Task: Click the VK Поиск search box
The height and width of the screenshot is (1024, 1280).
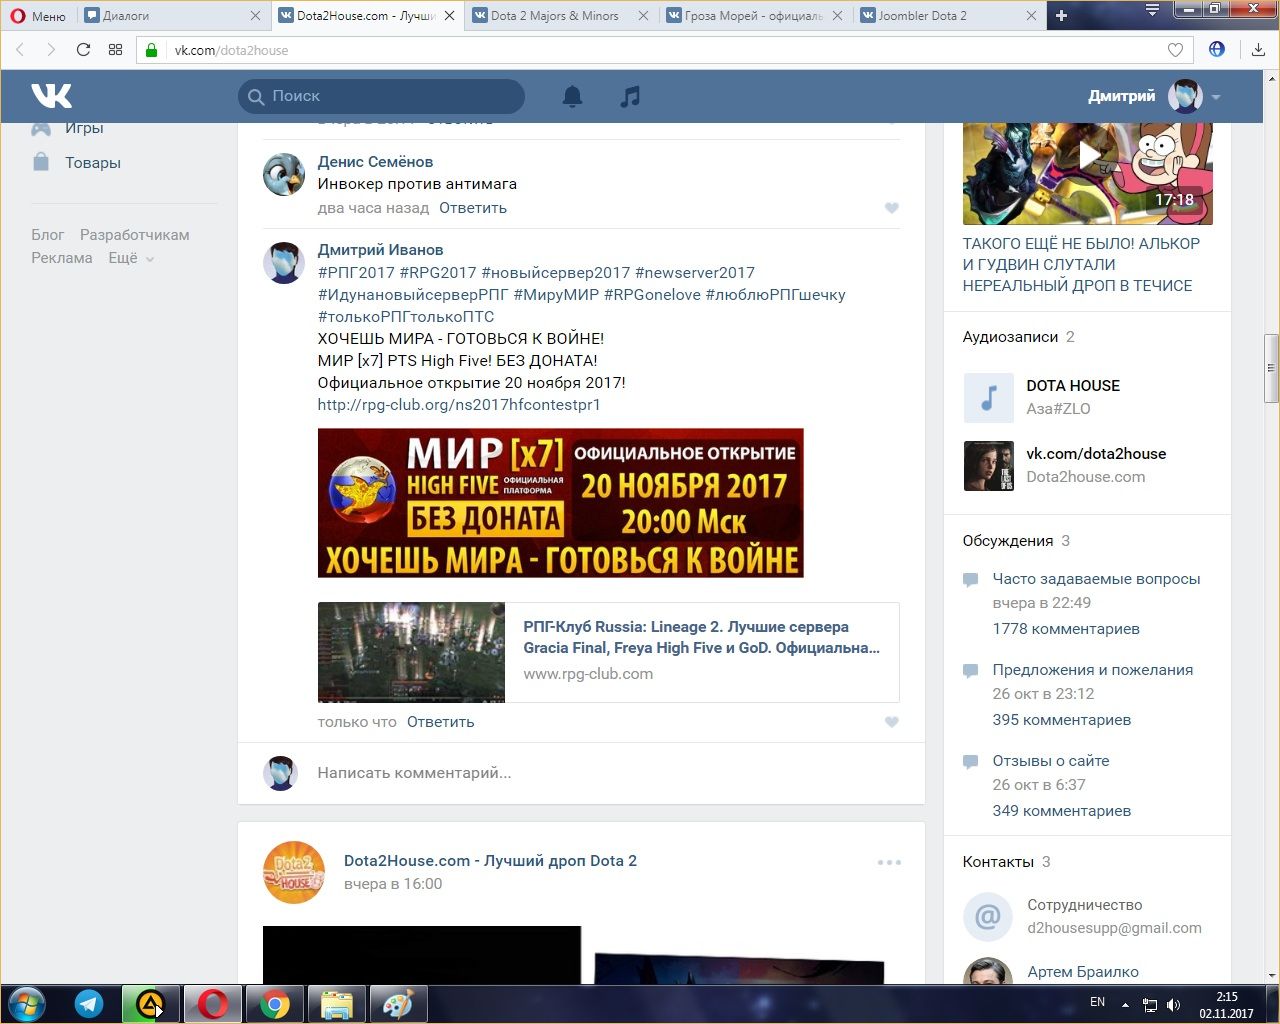Action: [x=390, y=96]
